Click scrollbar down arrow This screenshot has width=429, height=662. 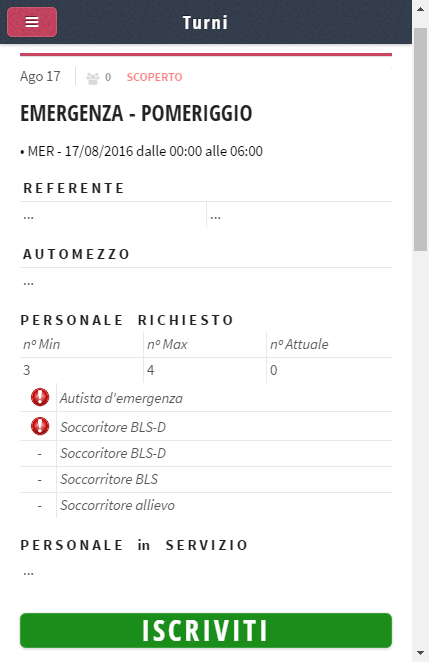(421, 653)
